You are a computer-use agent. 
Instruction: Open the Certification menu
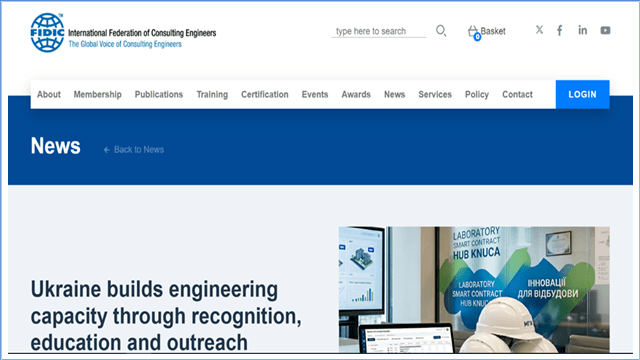click(x=264, y=94)
